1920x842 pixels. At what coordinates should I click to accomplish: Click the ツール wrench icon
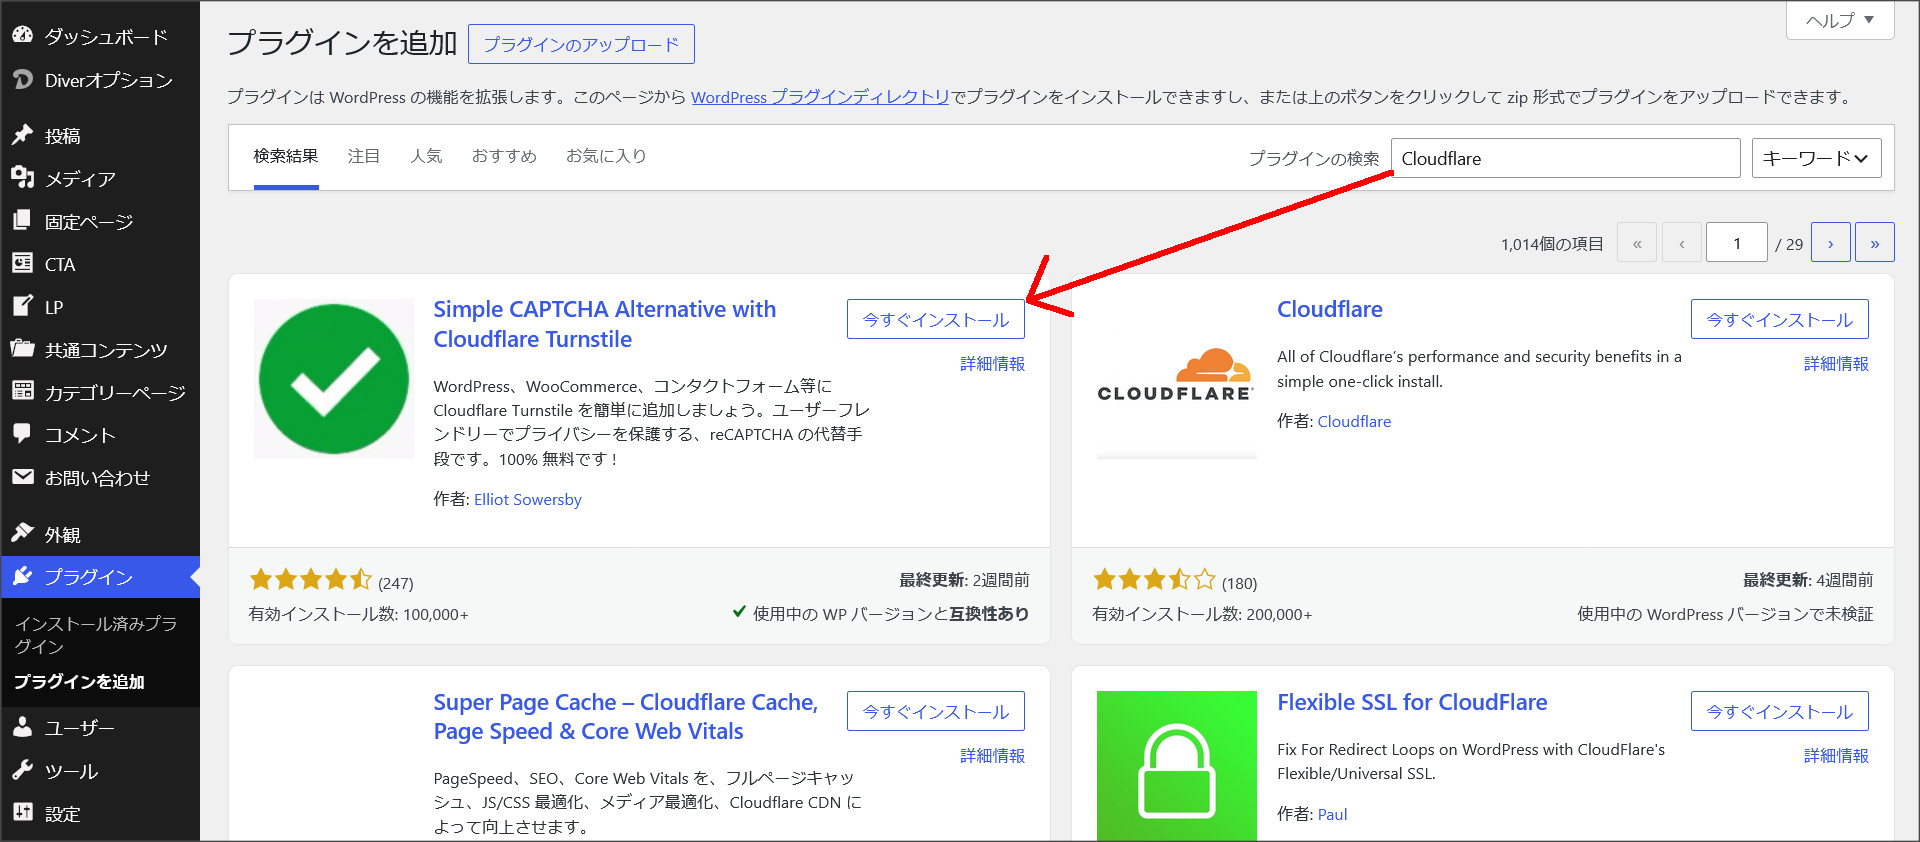pyautogui.click(x=22, y=770)
